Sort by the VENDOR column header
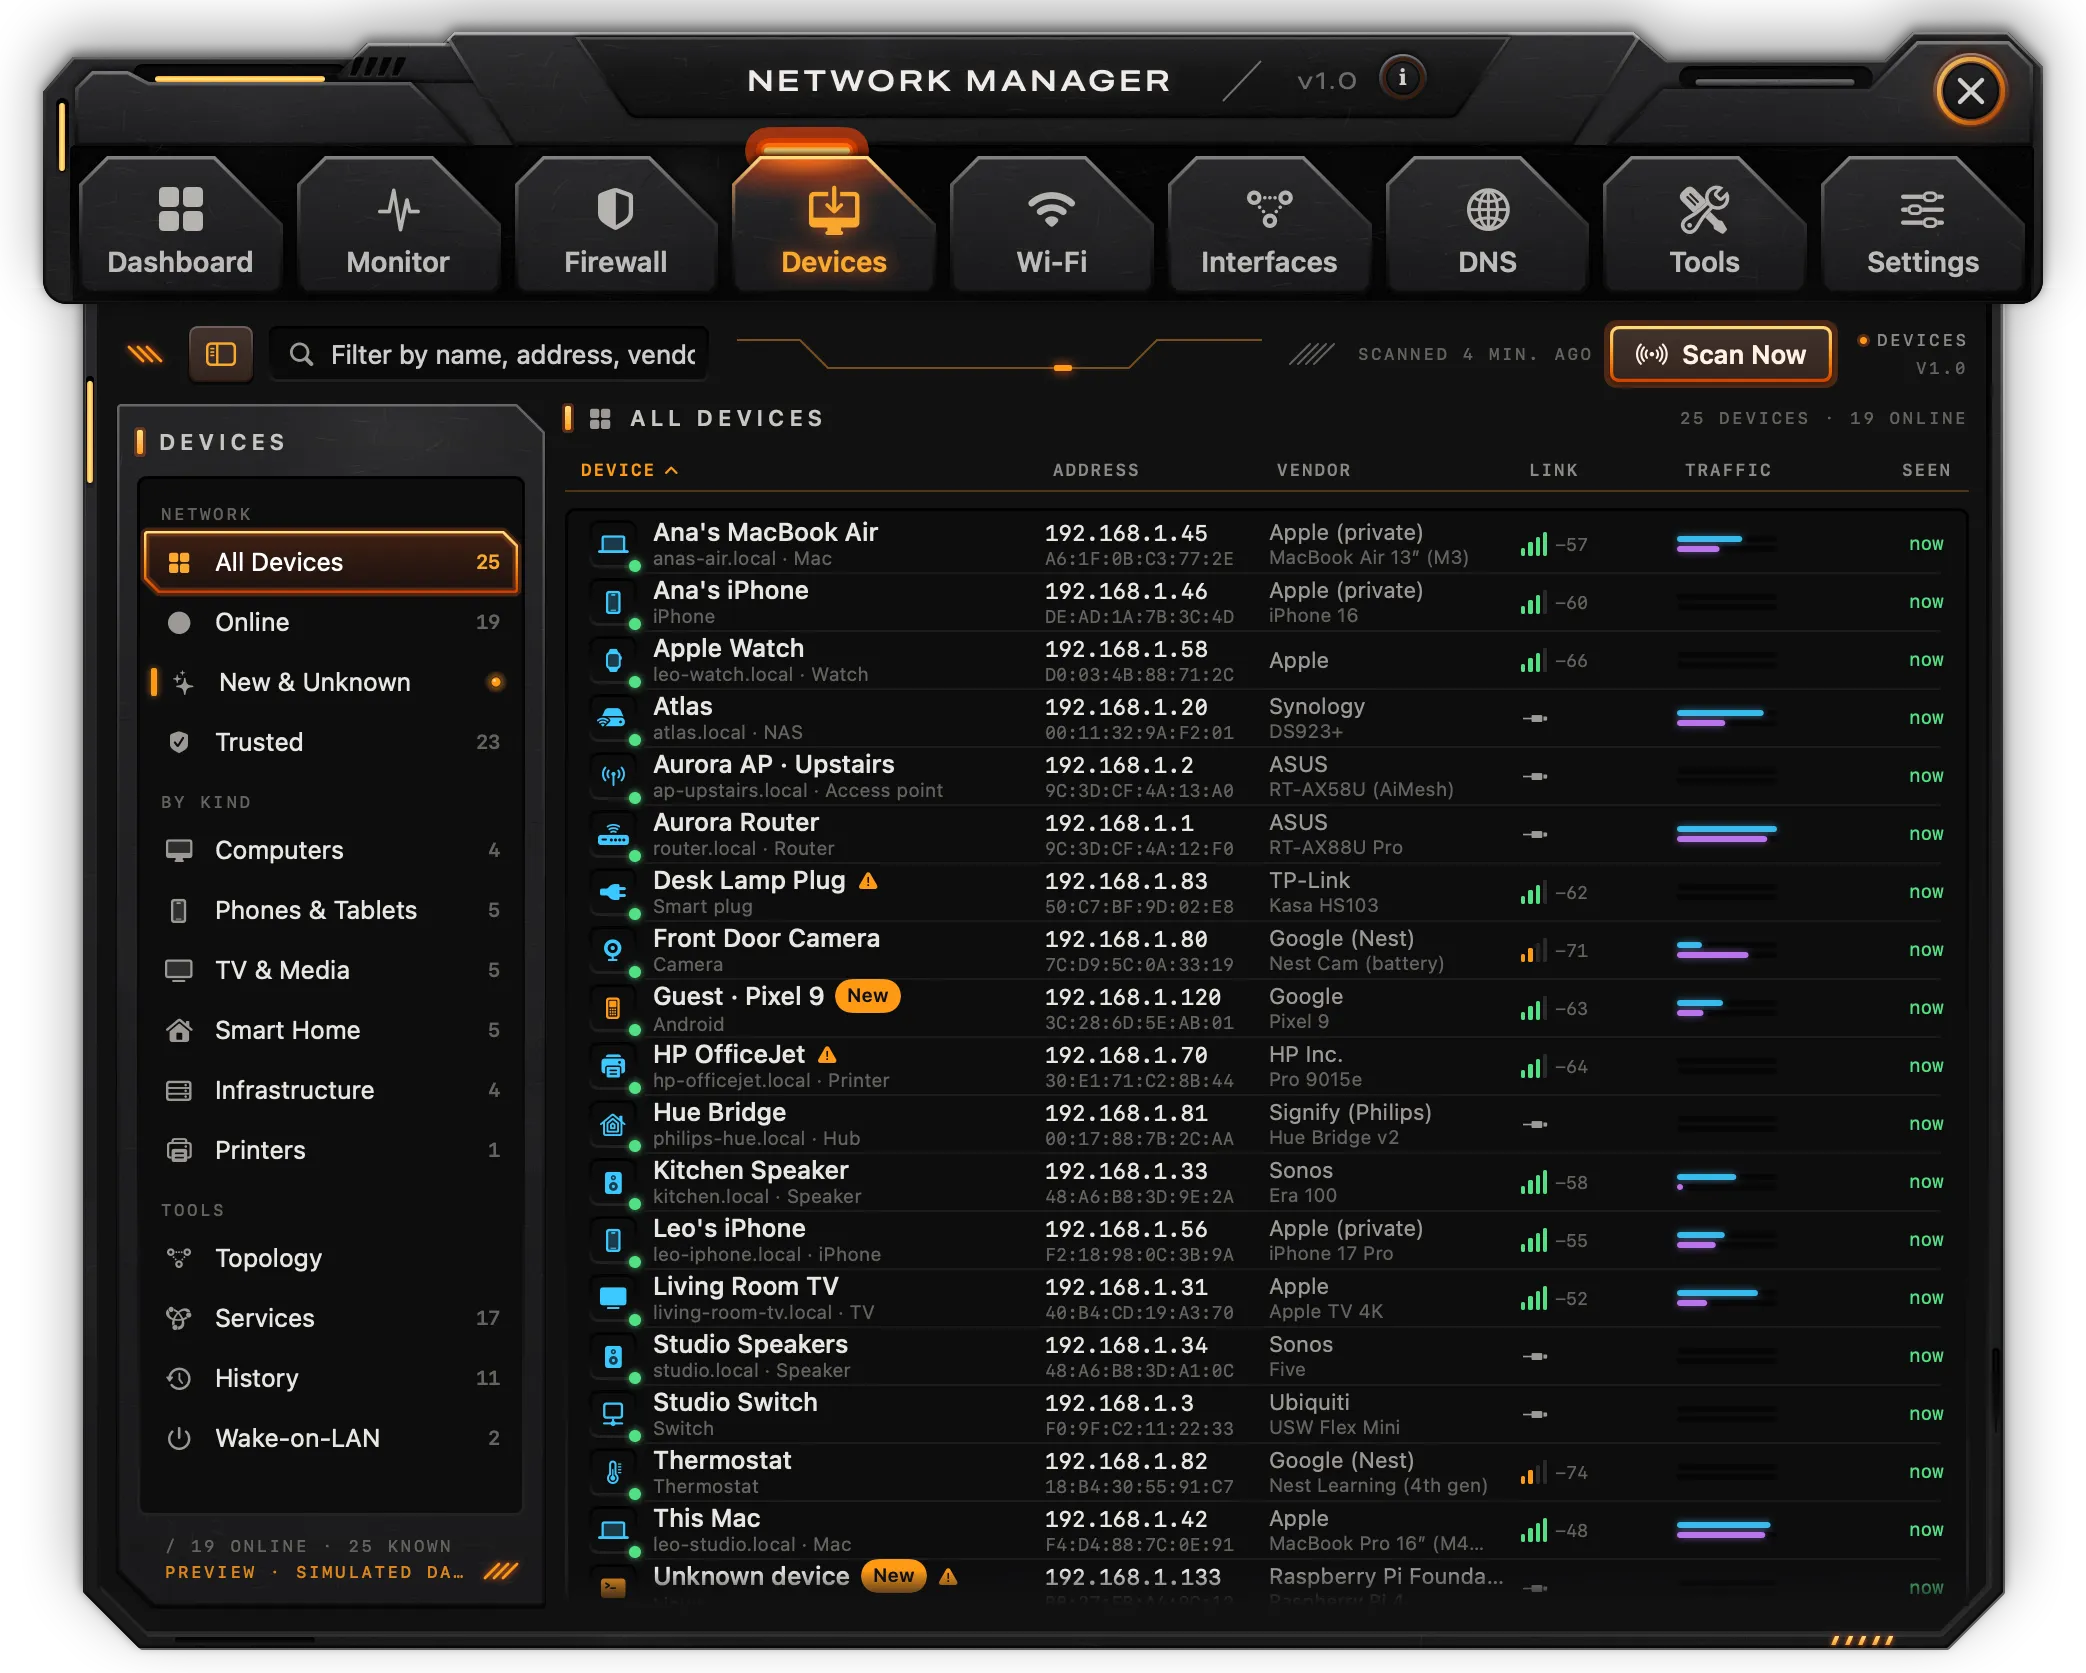The image size is (2086, 1673). [1313, 470]
